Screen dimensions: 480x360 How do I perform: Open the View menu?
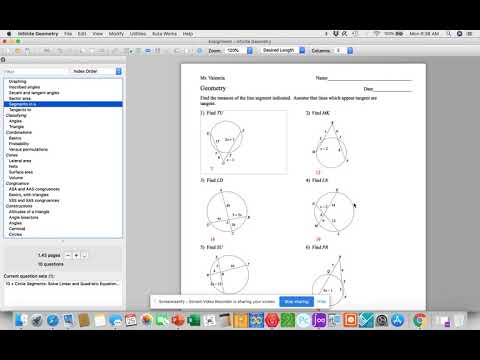pyautogui.click(x=98, y=34)
